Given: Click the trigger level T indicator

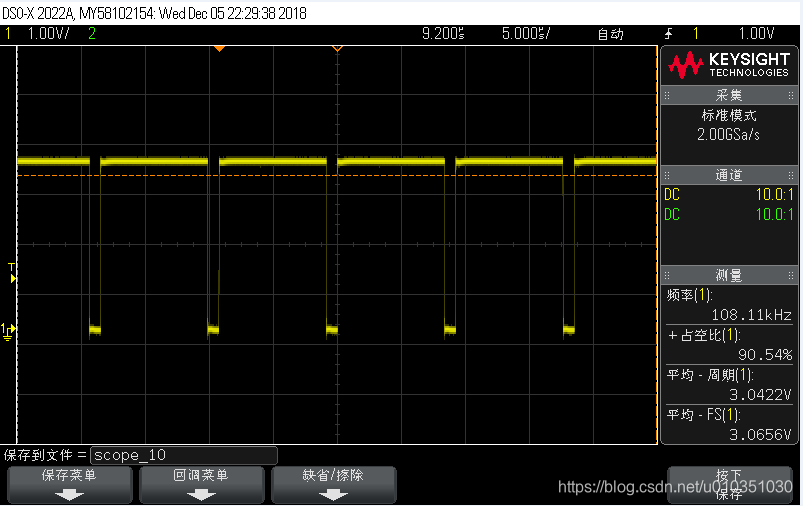Looking at the screenshot, I should (x=12, y=273).
